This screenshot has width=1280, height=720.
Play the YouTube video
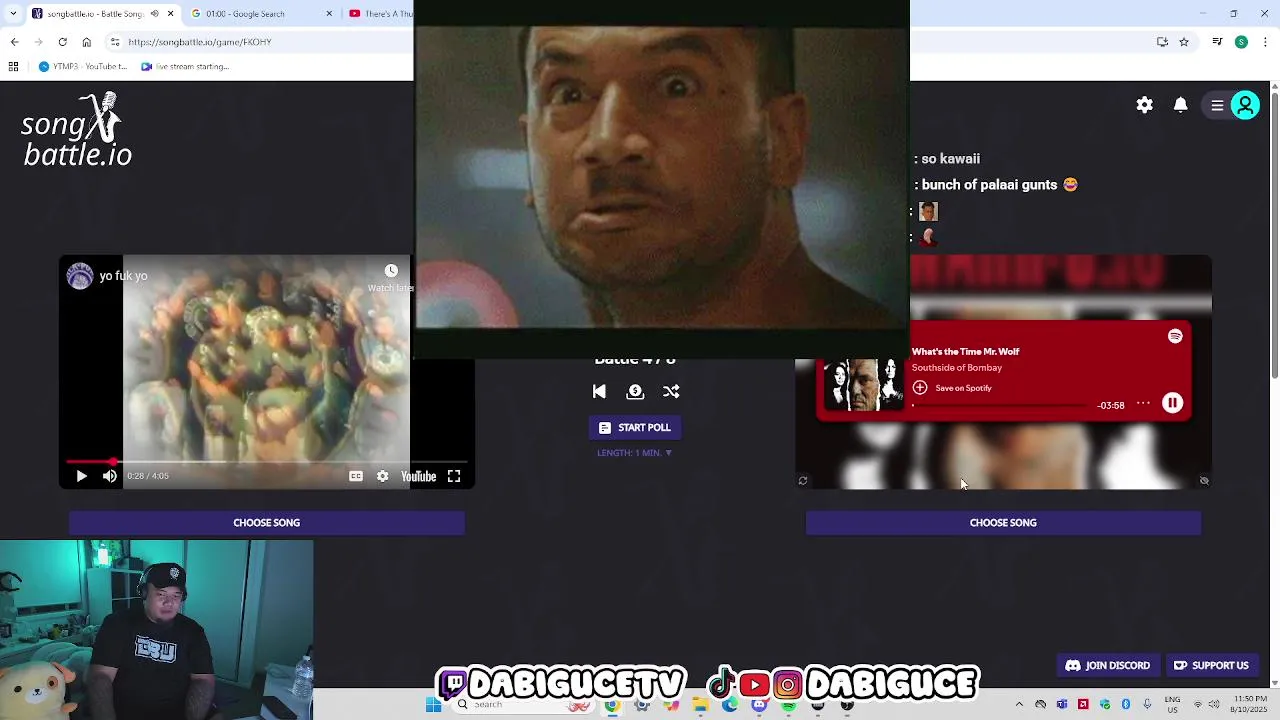point(81,476)
